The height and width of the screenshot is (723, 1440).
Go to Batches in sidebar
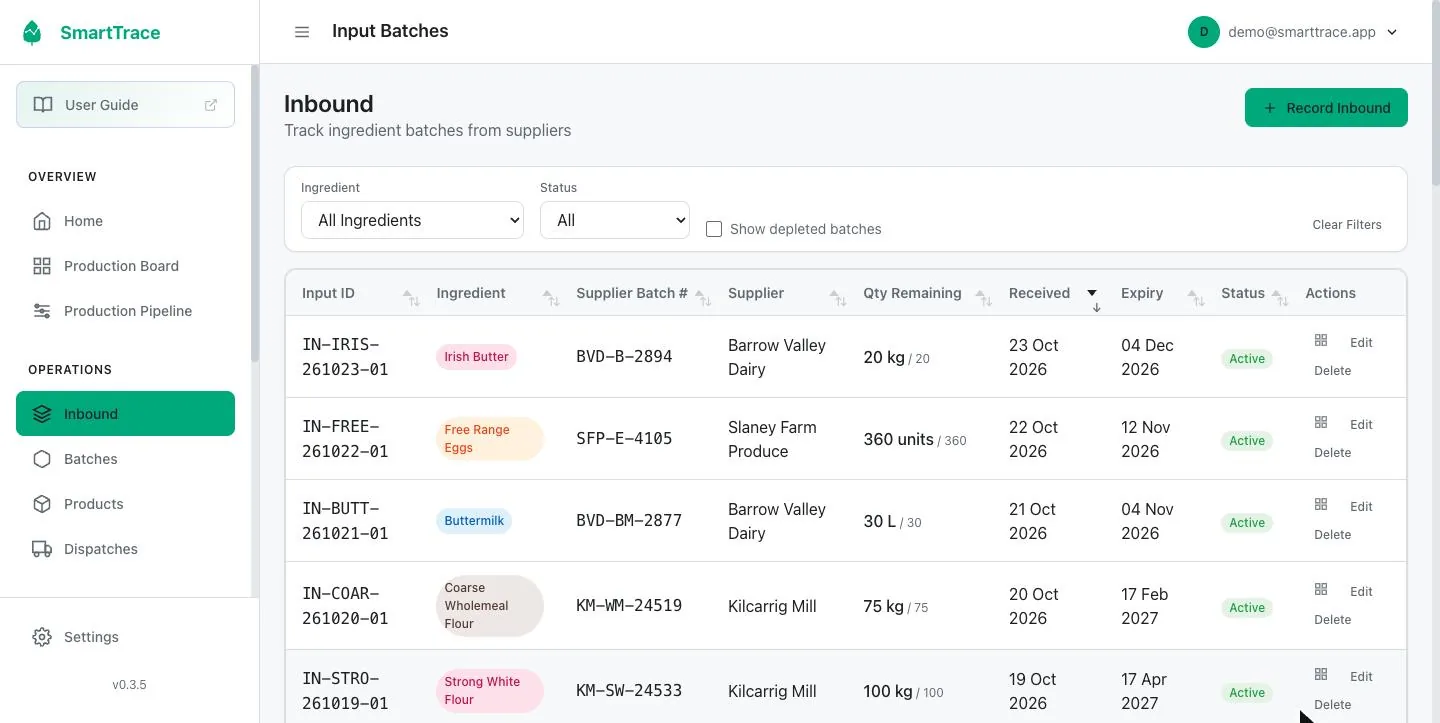click(125, 459)
